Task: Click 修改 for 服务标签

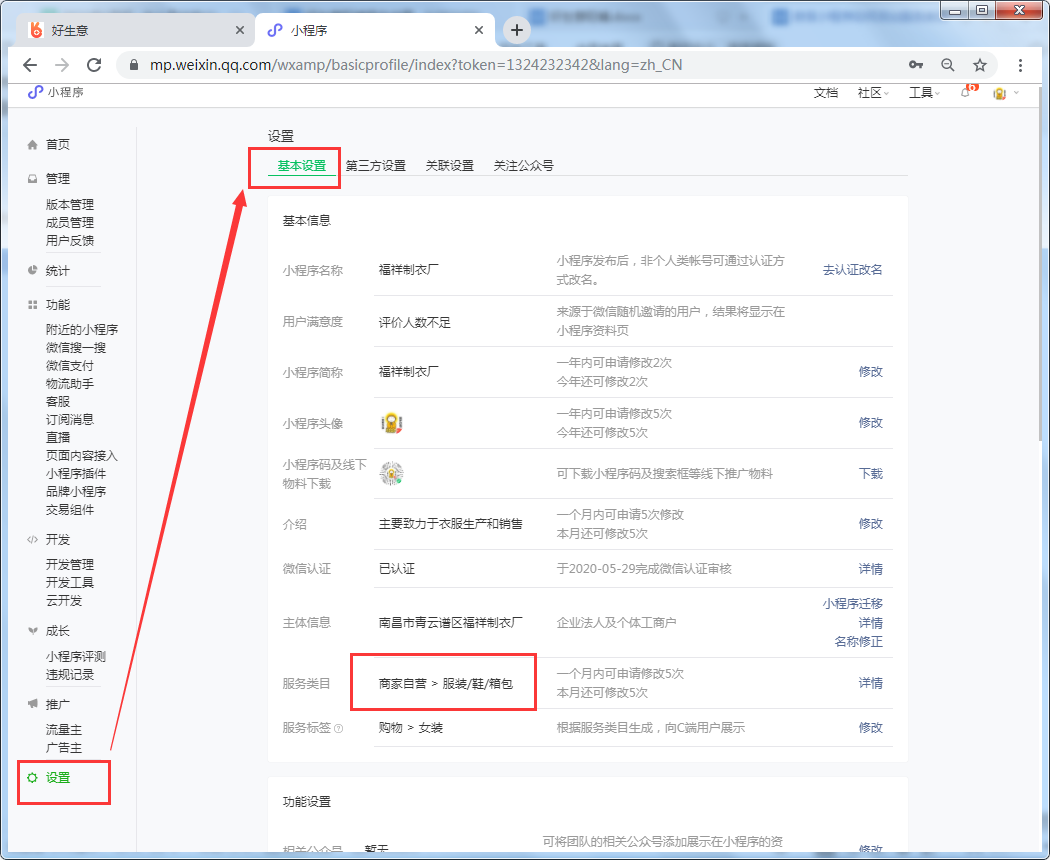Action: point(871,727)
